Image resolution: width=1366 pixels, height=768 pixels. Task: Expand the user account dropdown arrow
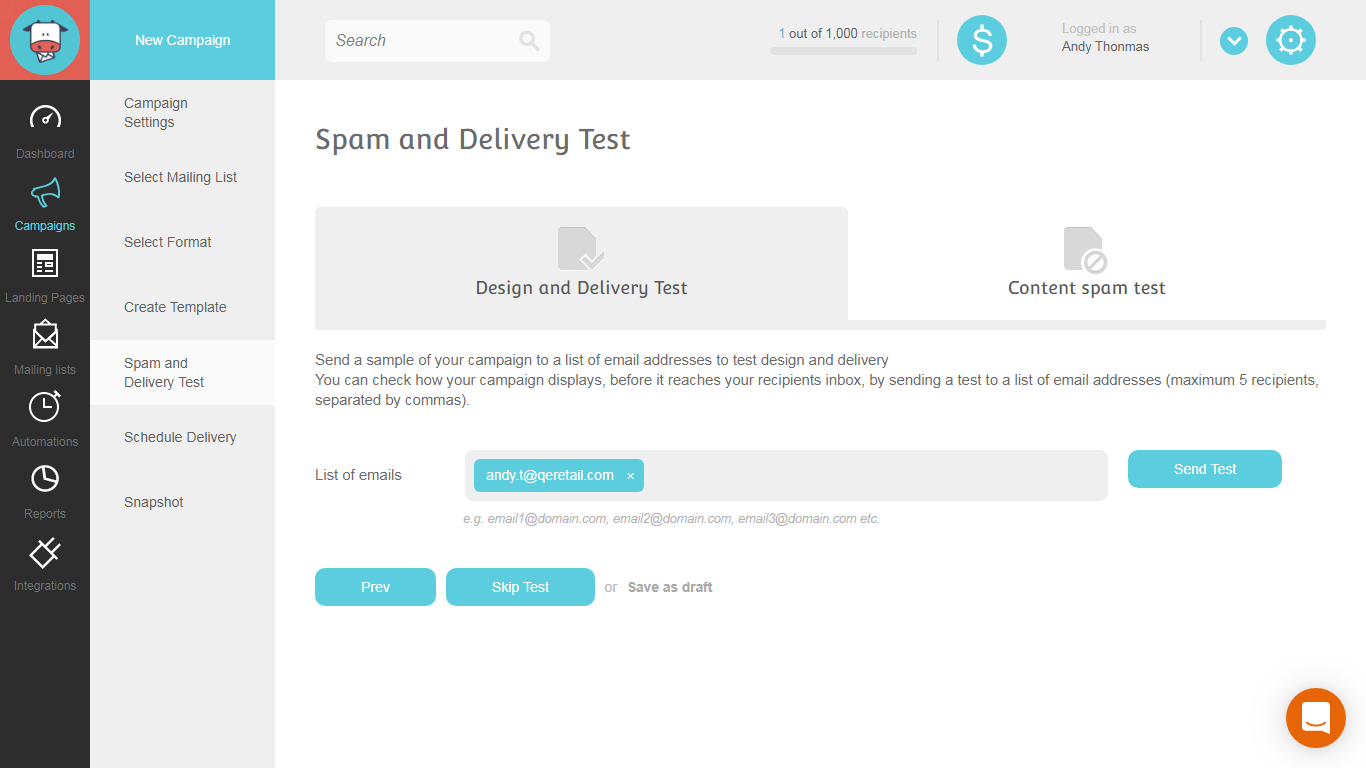click(1233, 41)
